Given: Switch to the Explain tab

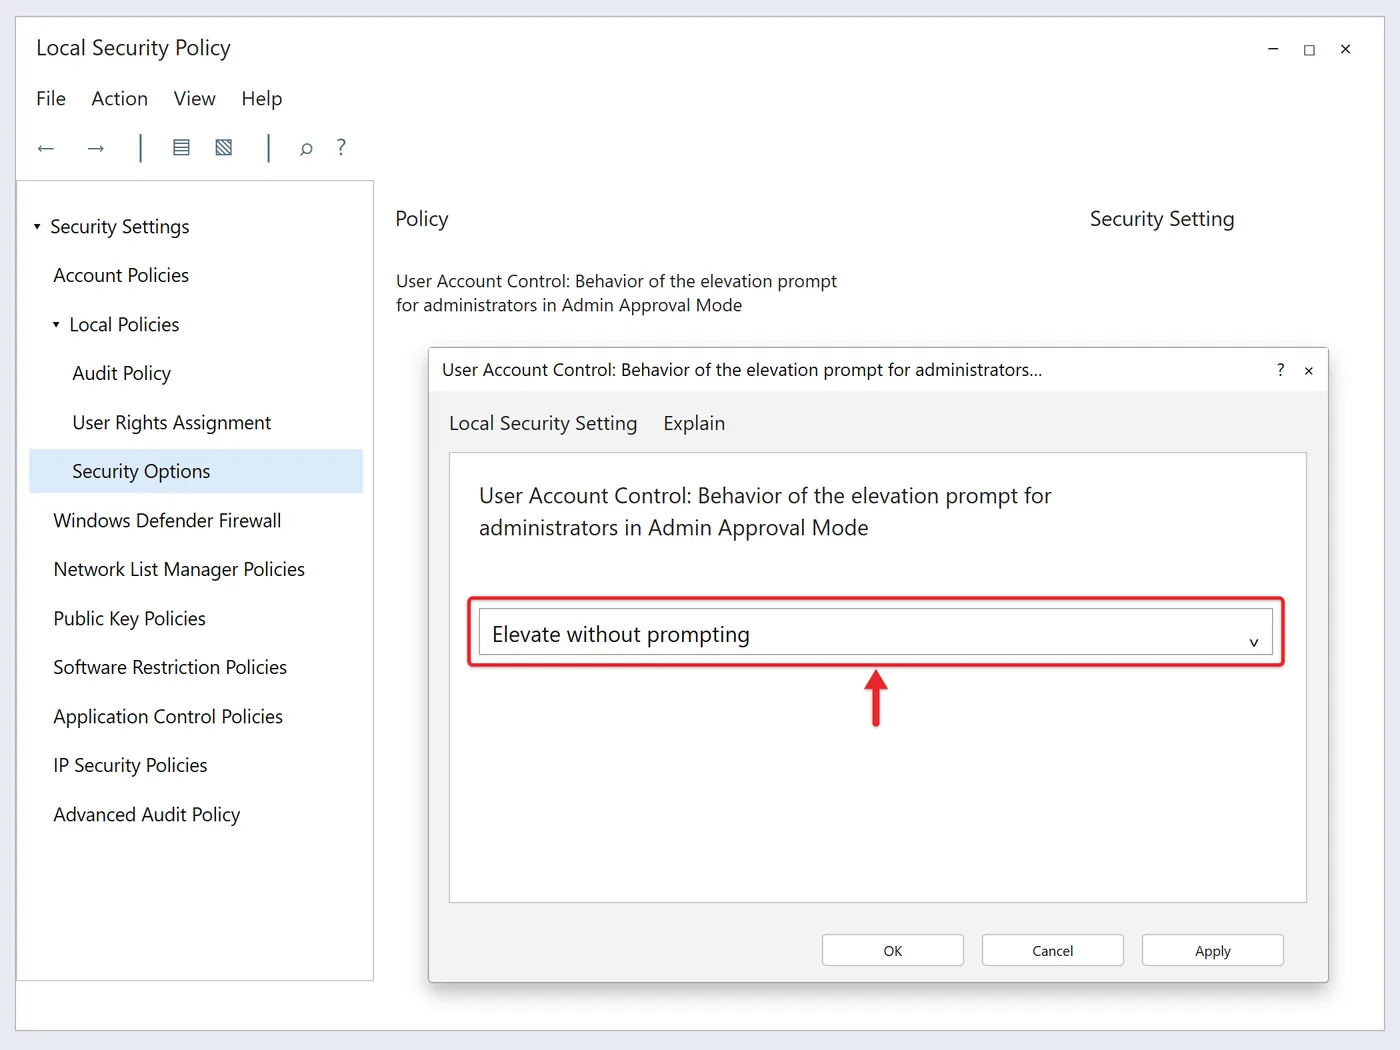Looking at the screenshot, I should (694, 423).
